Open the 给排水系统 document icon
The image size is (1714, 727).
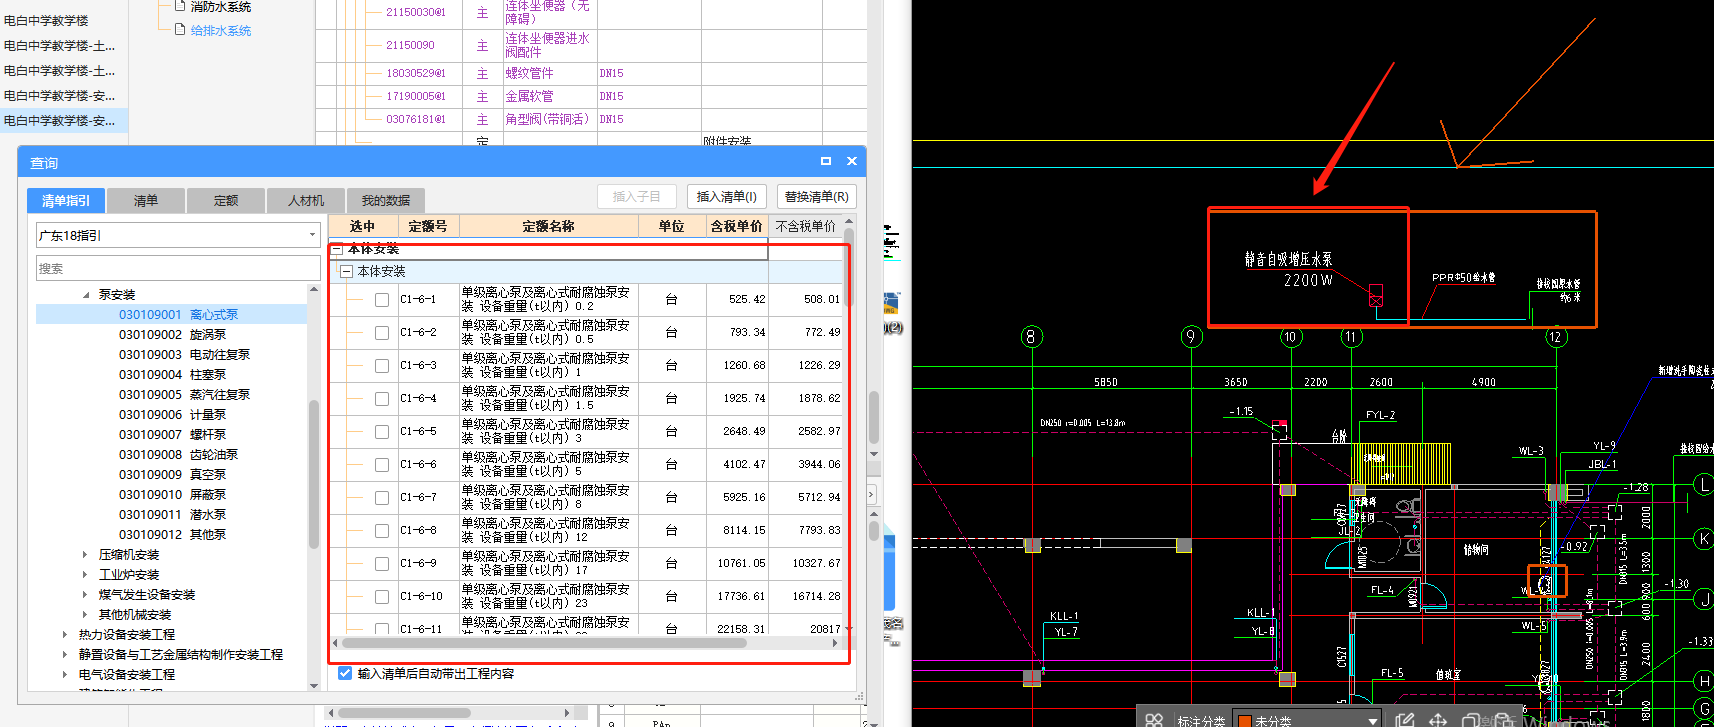click(180, 30)
